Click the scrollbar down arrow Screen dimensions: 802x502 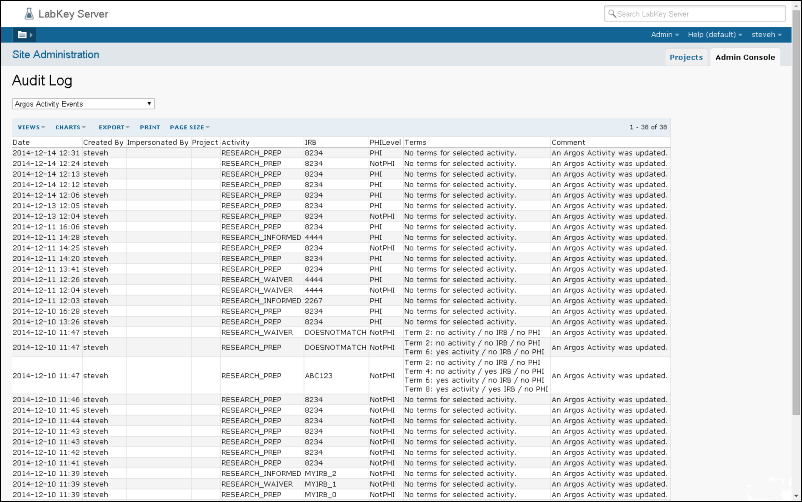(795, 496)
